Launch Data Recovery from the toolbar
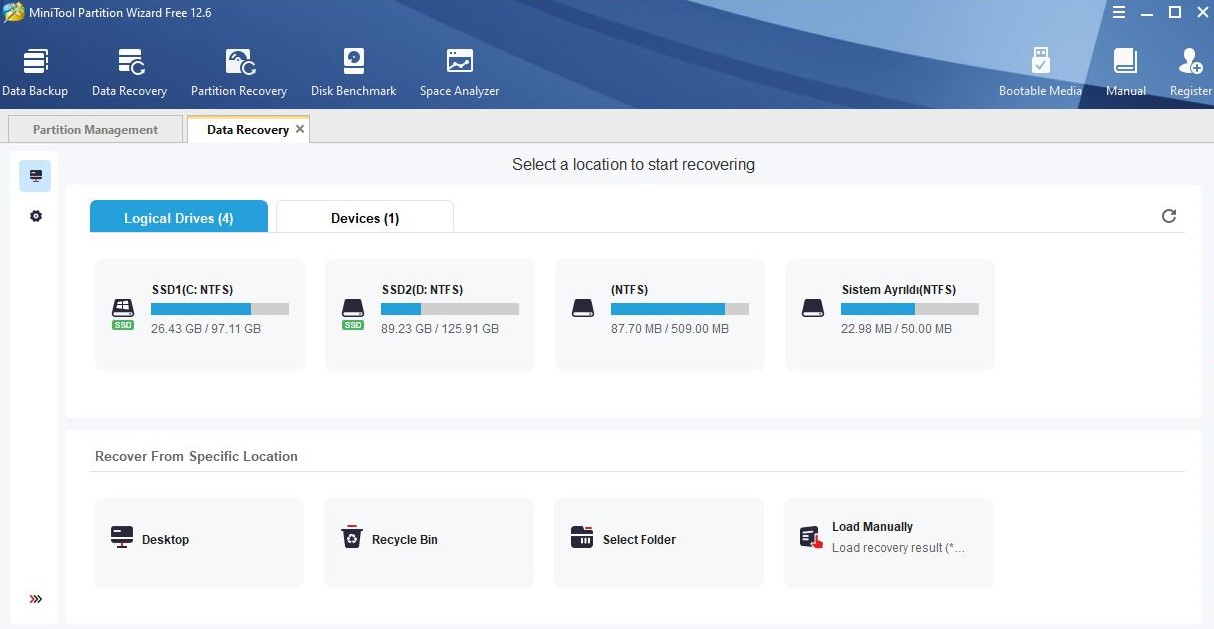The height and width of the screenshot is (629, 1214). tap(129, 73)
